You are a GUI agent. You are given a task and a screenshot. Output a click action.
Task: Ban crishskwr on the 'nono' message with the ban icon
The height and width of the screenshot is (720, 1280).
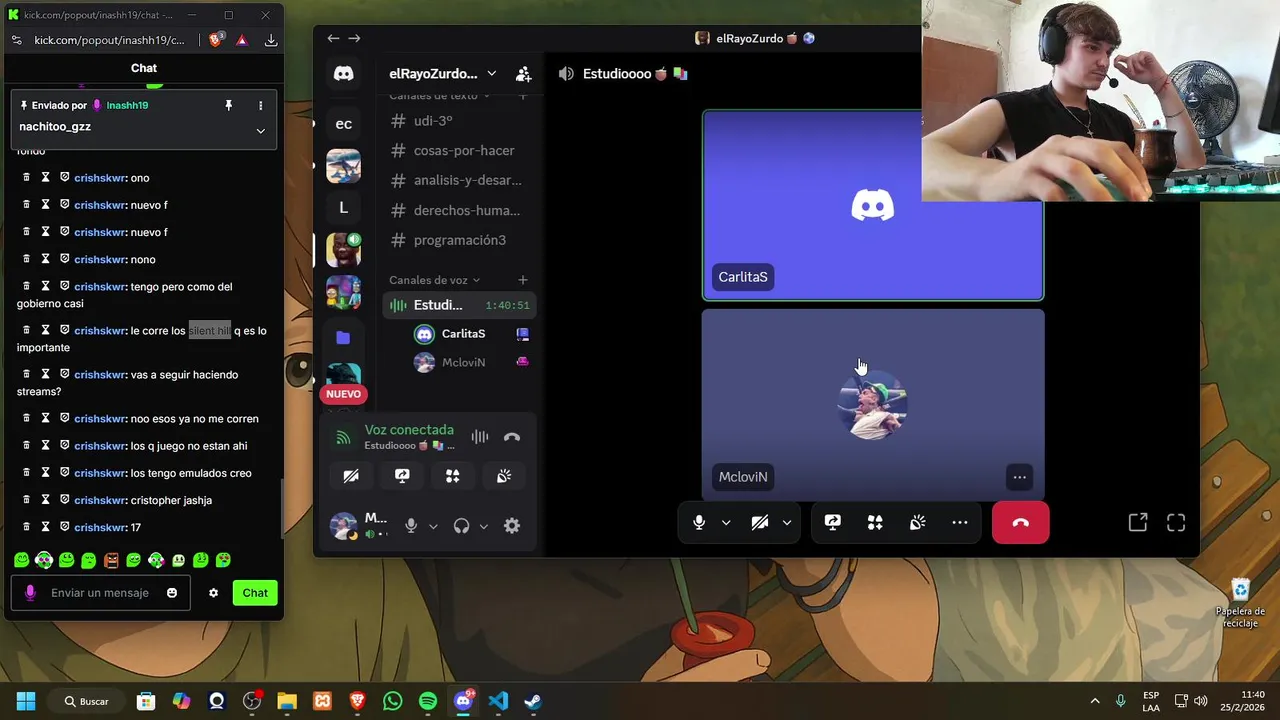[x=64, y=259]
